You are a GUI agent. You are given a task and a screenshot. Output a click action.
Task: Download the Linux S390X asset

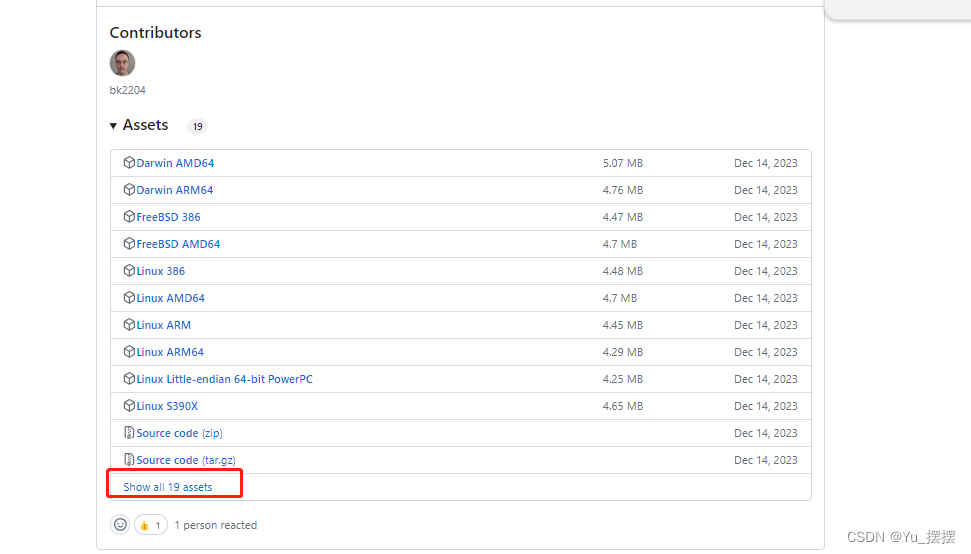click(167, 406)
